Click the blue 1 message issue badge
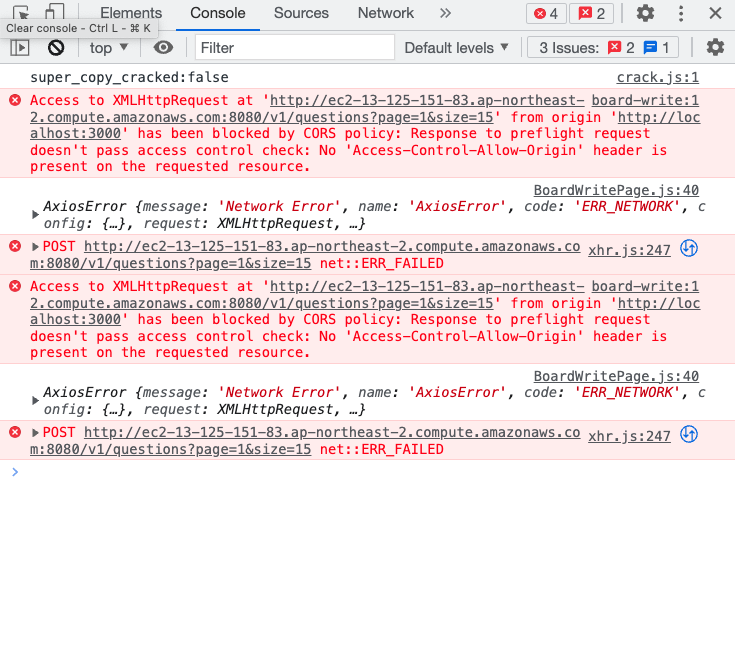This screenshot has height=656, width=735. [656, 47]
